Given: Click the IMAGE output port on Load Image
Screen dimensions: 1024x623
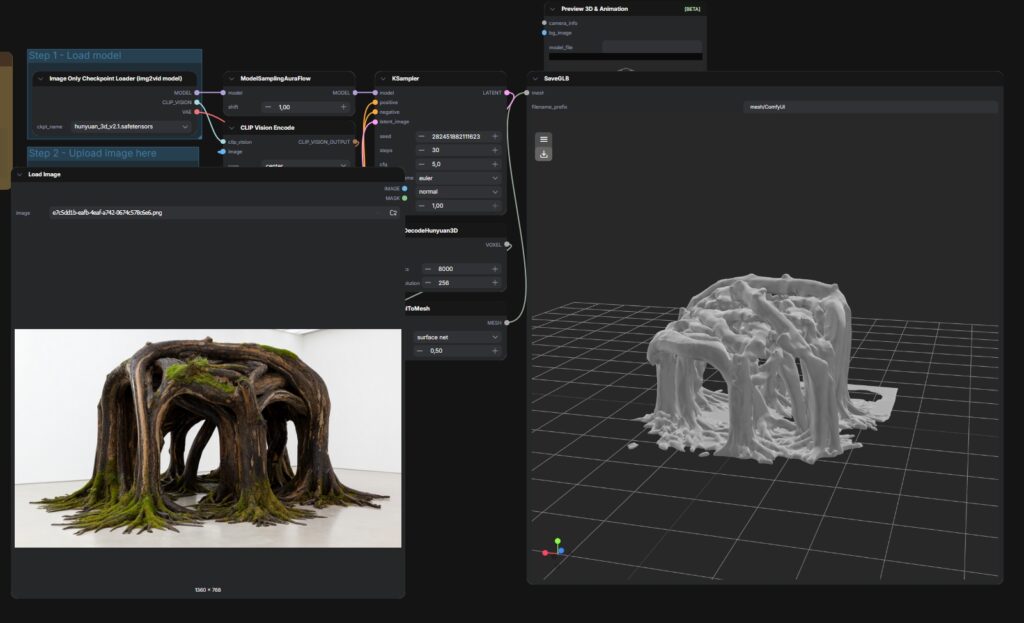Looking at the screenshot, I should [404, 188].
